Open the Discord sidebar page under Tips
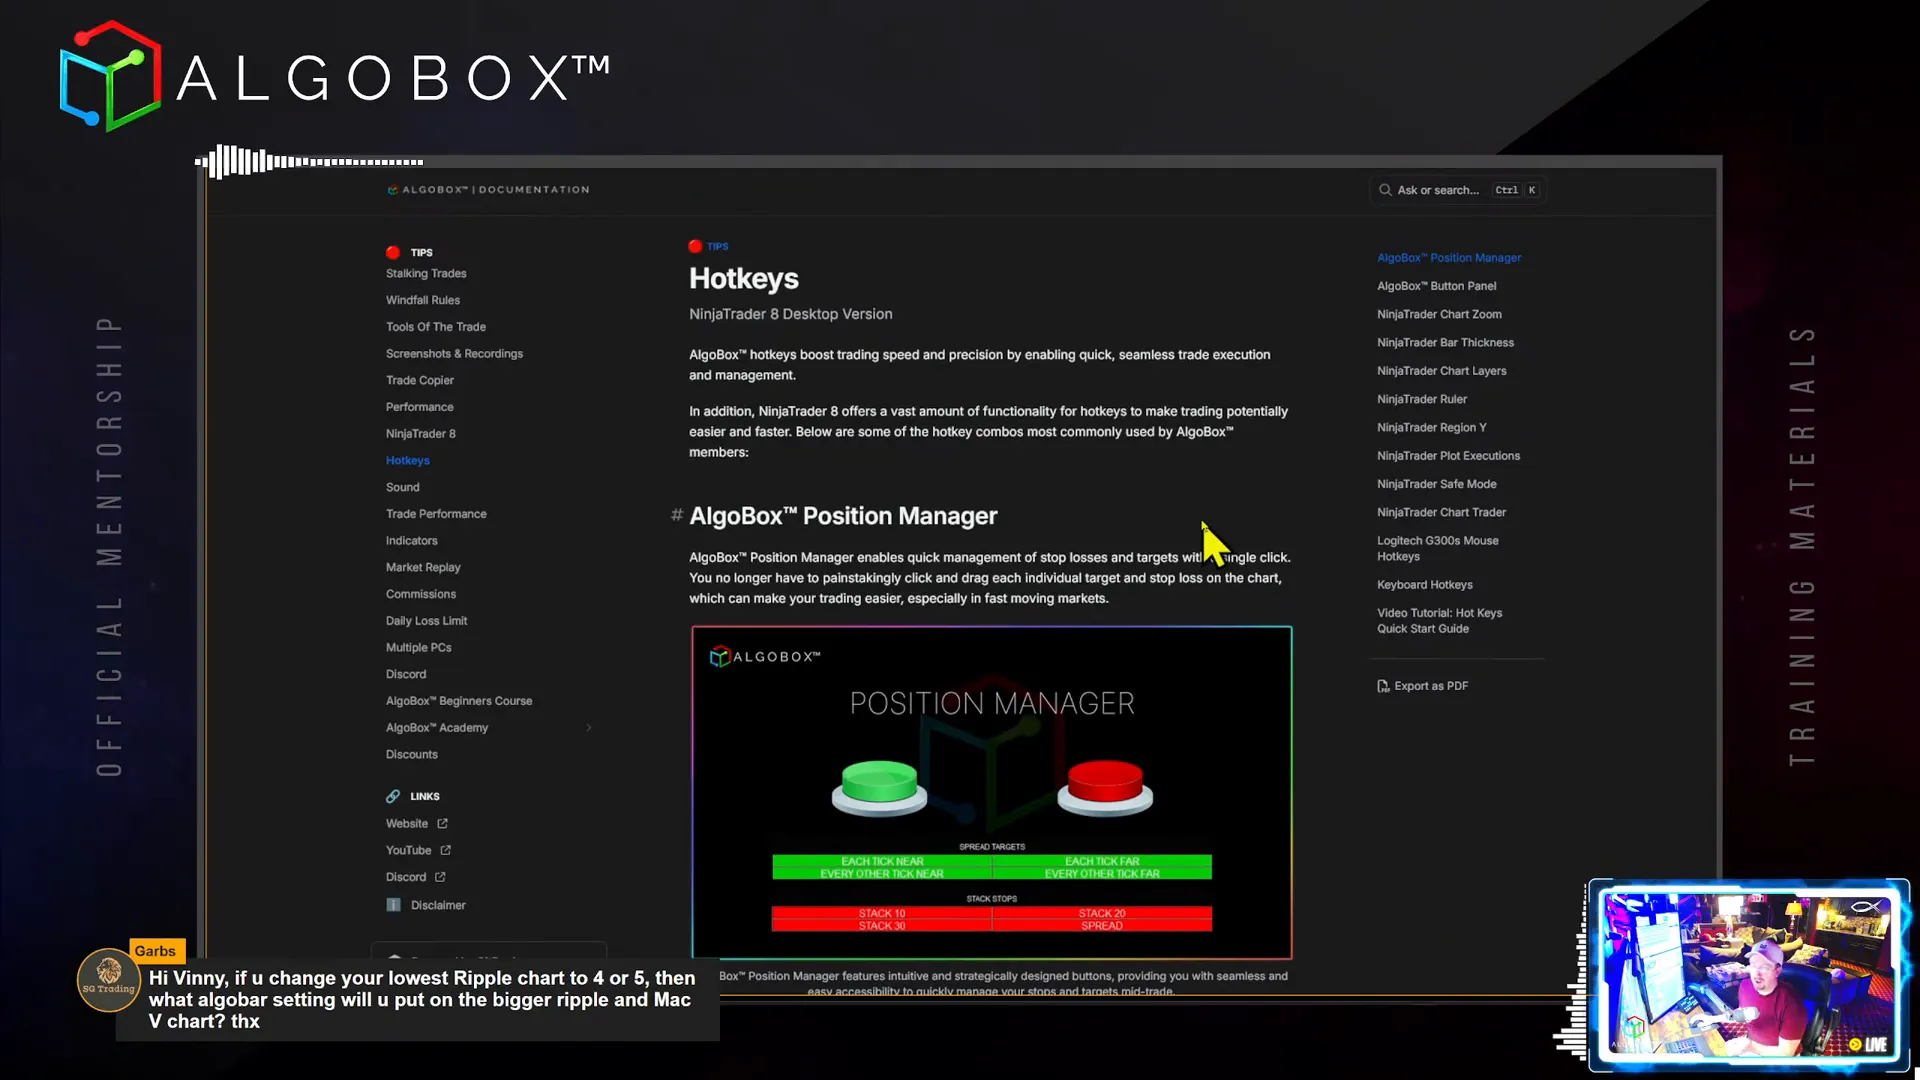 click(406, 675)
